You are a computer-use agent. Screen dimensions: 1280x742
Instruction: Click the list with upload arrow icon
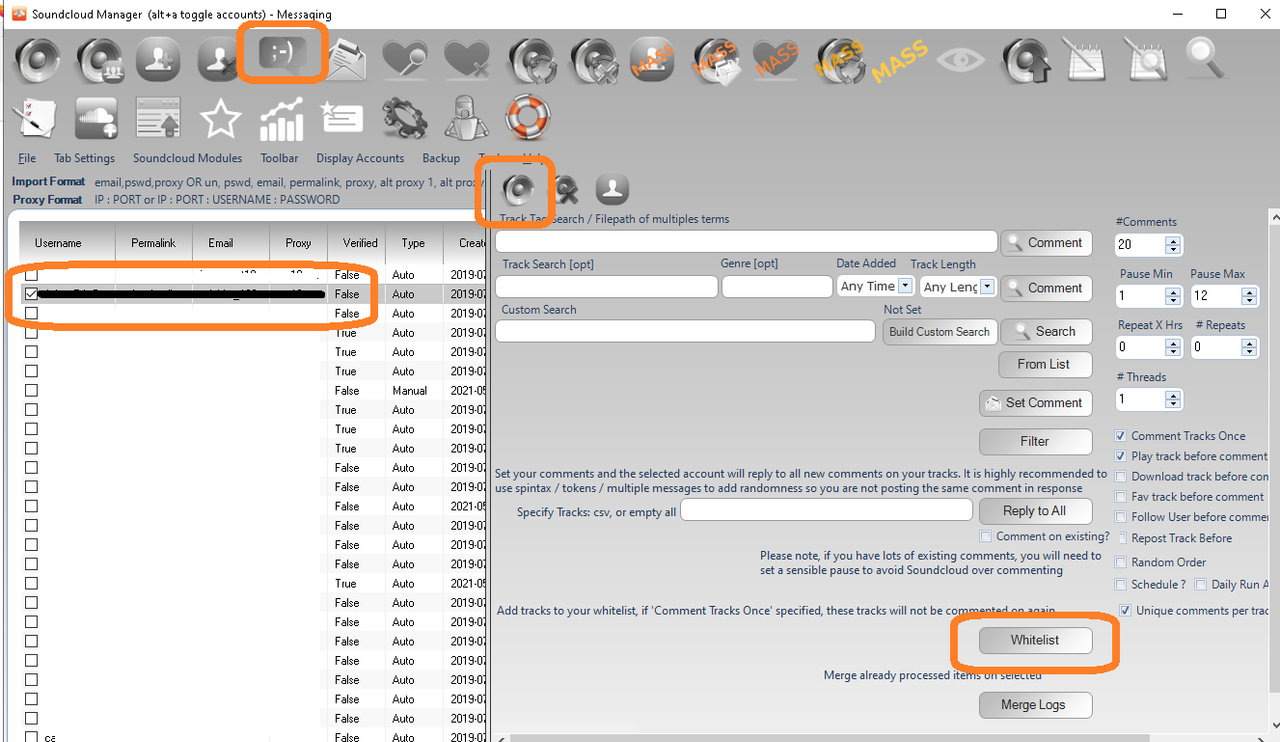click(158, 119)
